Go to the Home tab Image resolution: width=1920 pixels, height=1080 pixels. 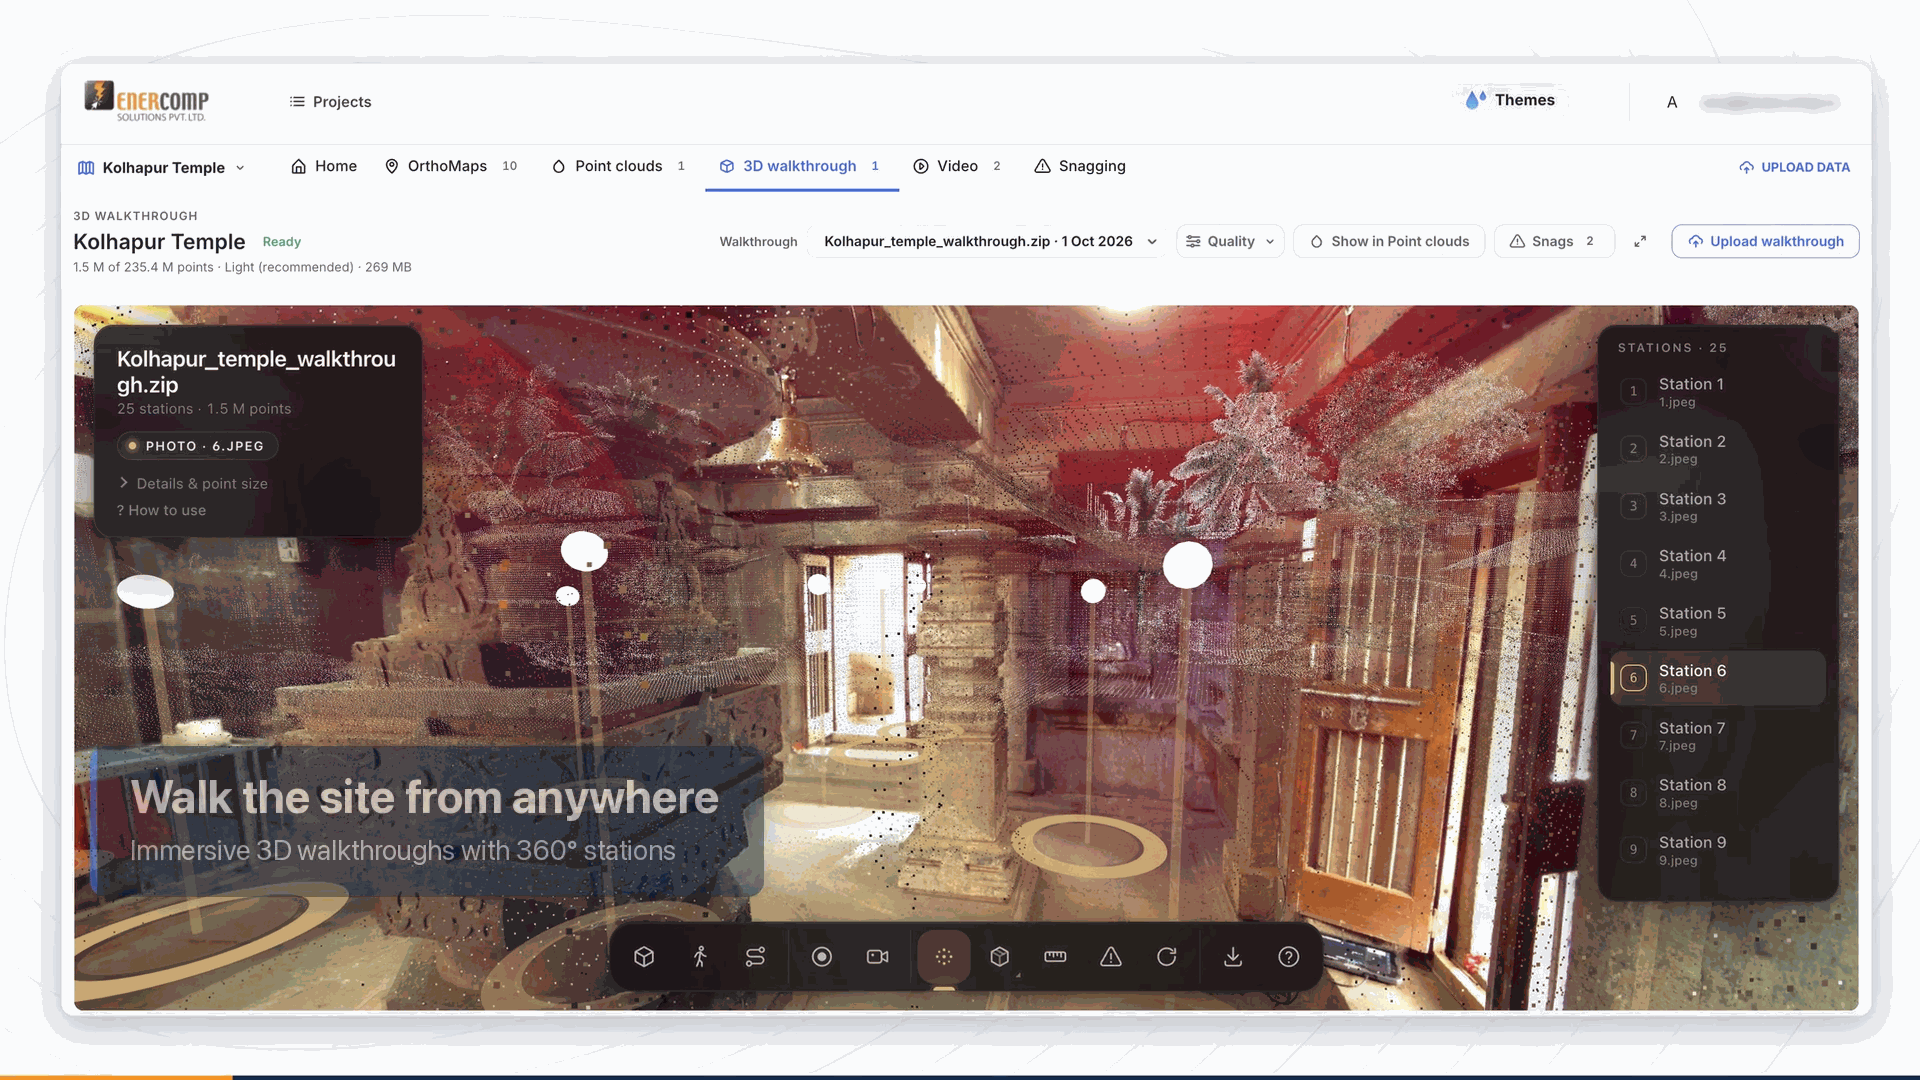click(324, 166)
